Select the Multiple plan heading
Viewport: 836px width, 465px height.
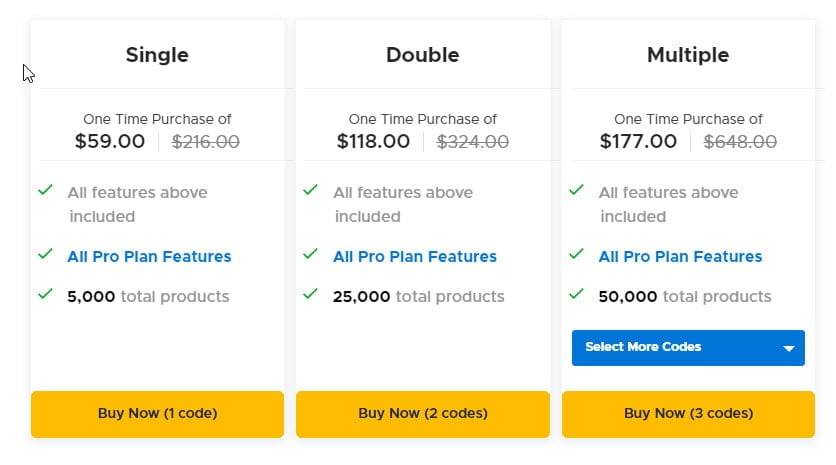(688, 55)
